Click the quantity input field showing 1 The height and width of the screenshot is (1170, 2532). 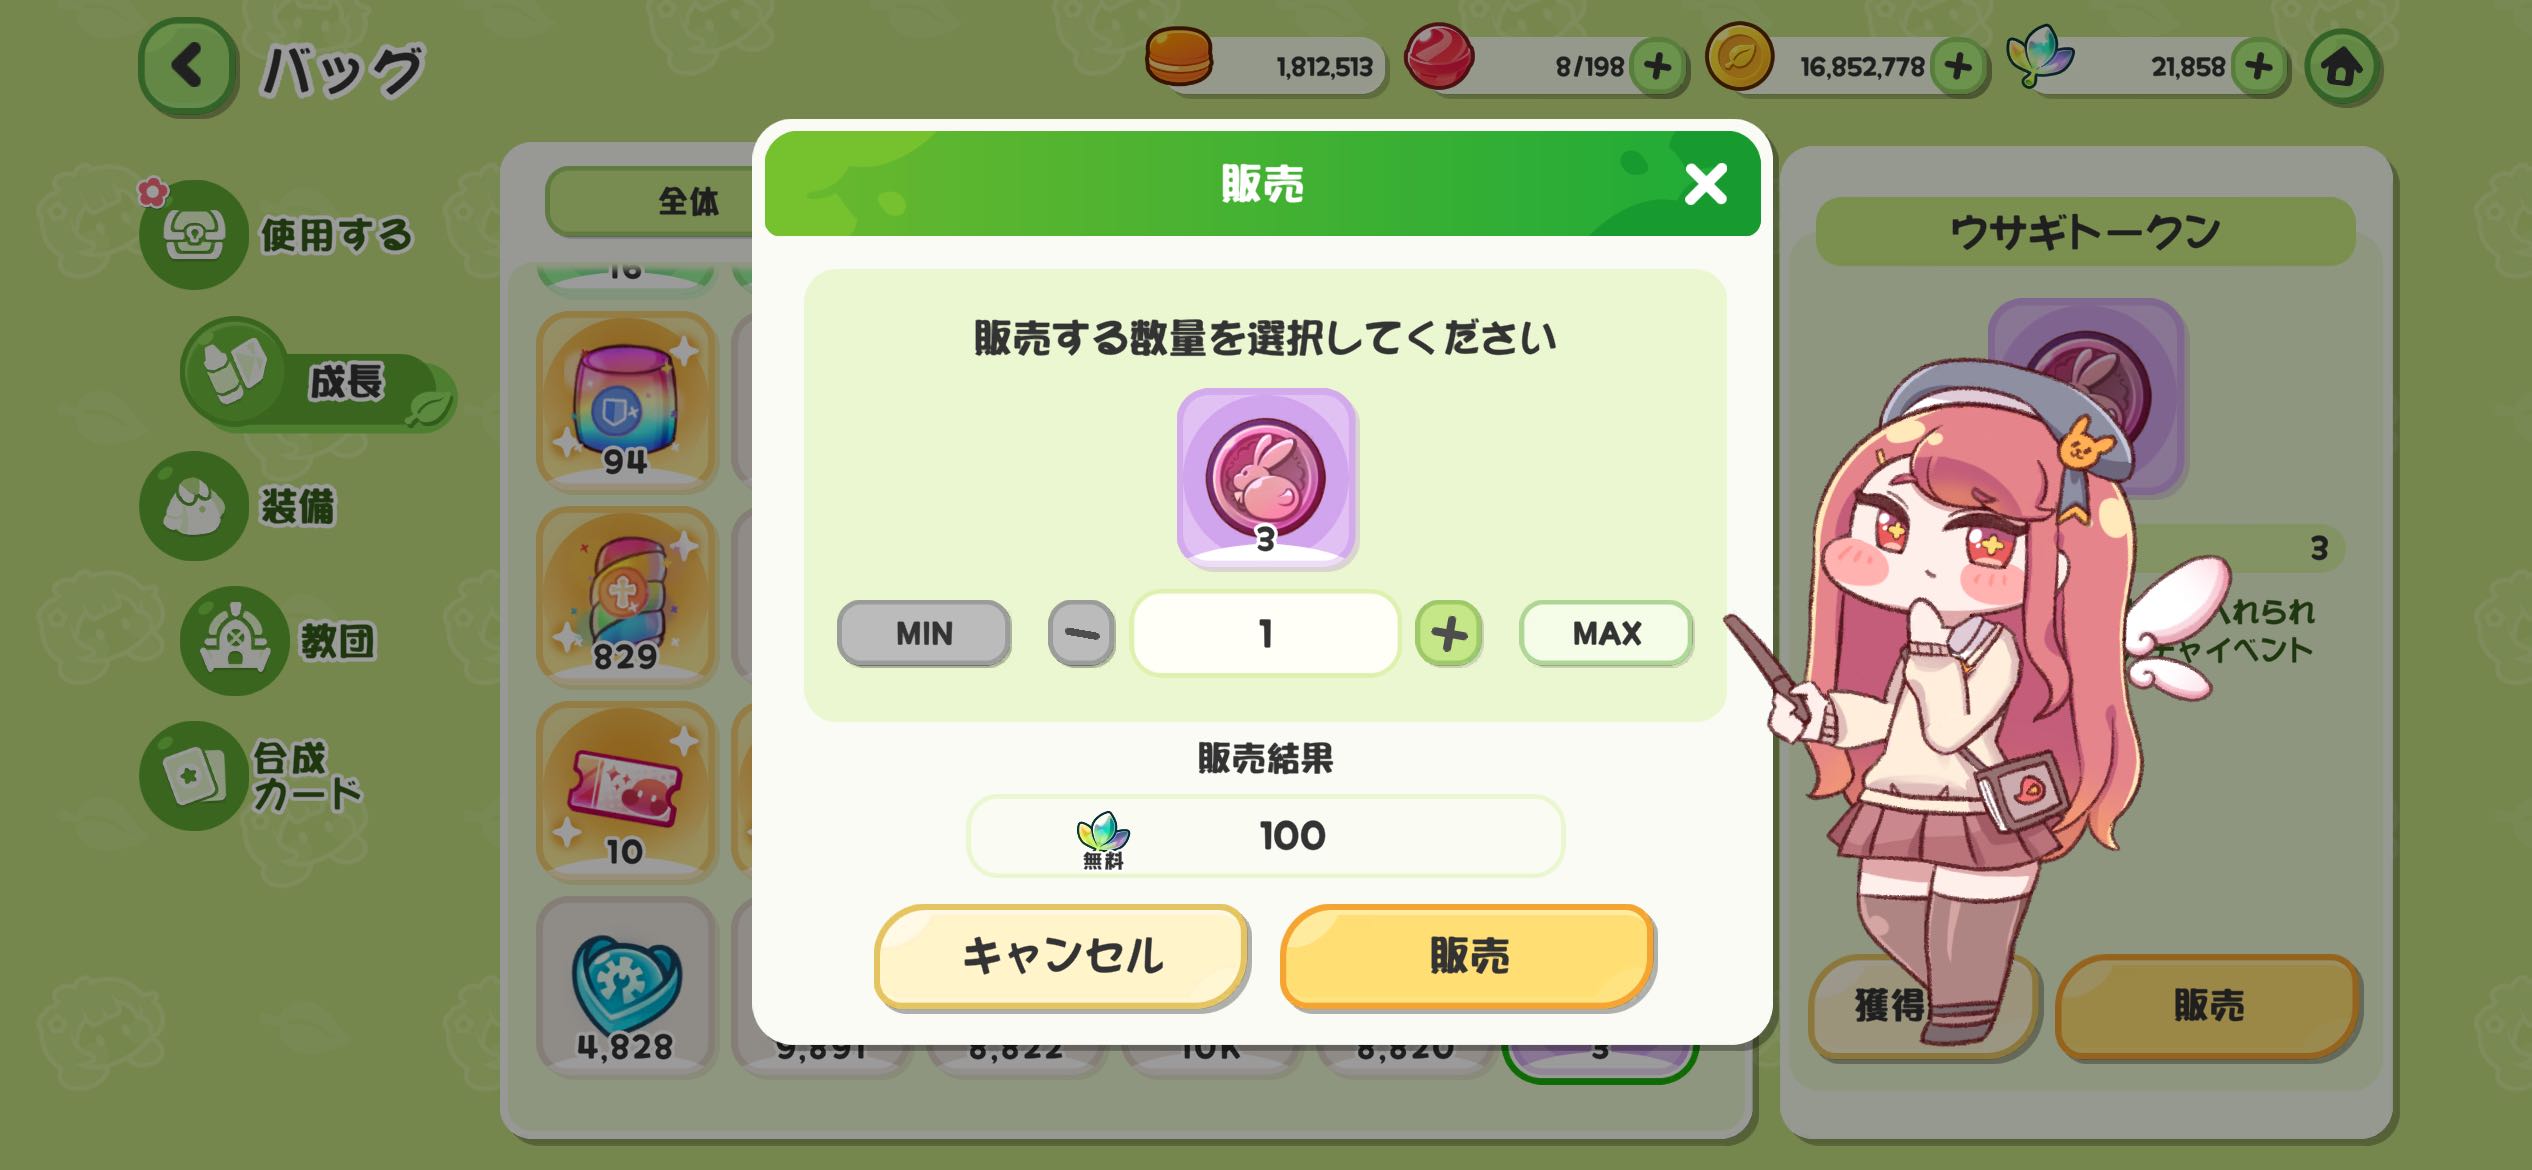point(1265,634)
